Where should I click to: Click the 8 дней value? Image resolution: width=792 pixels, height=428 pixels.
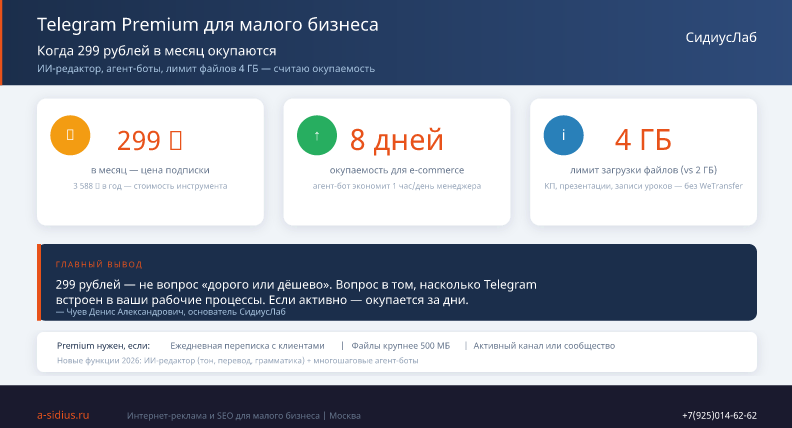[397, 140]
